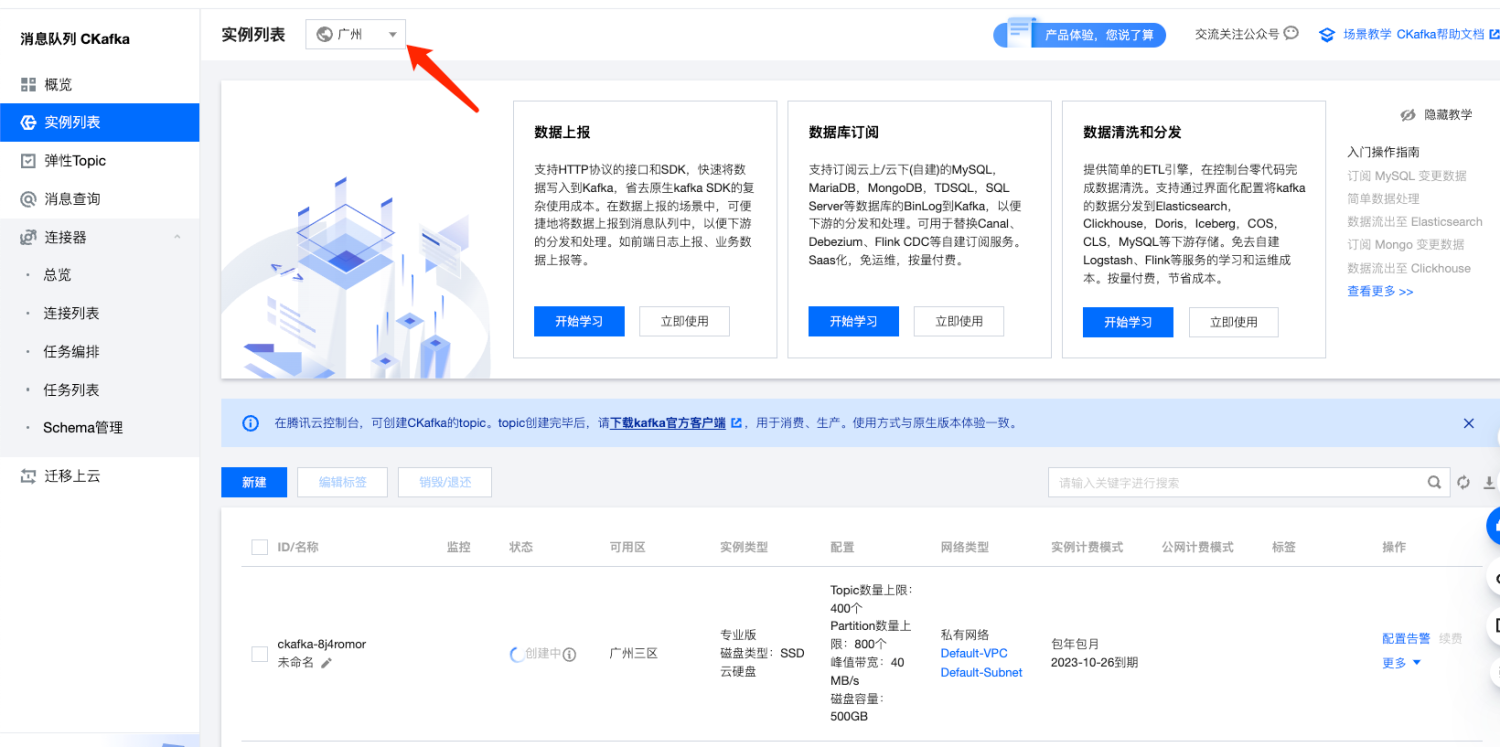Click the download list icon

pyautogui.click(x=1489, y=482)
